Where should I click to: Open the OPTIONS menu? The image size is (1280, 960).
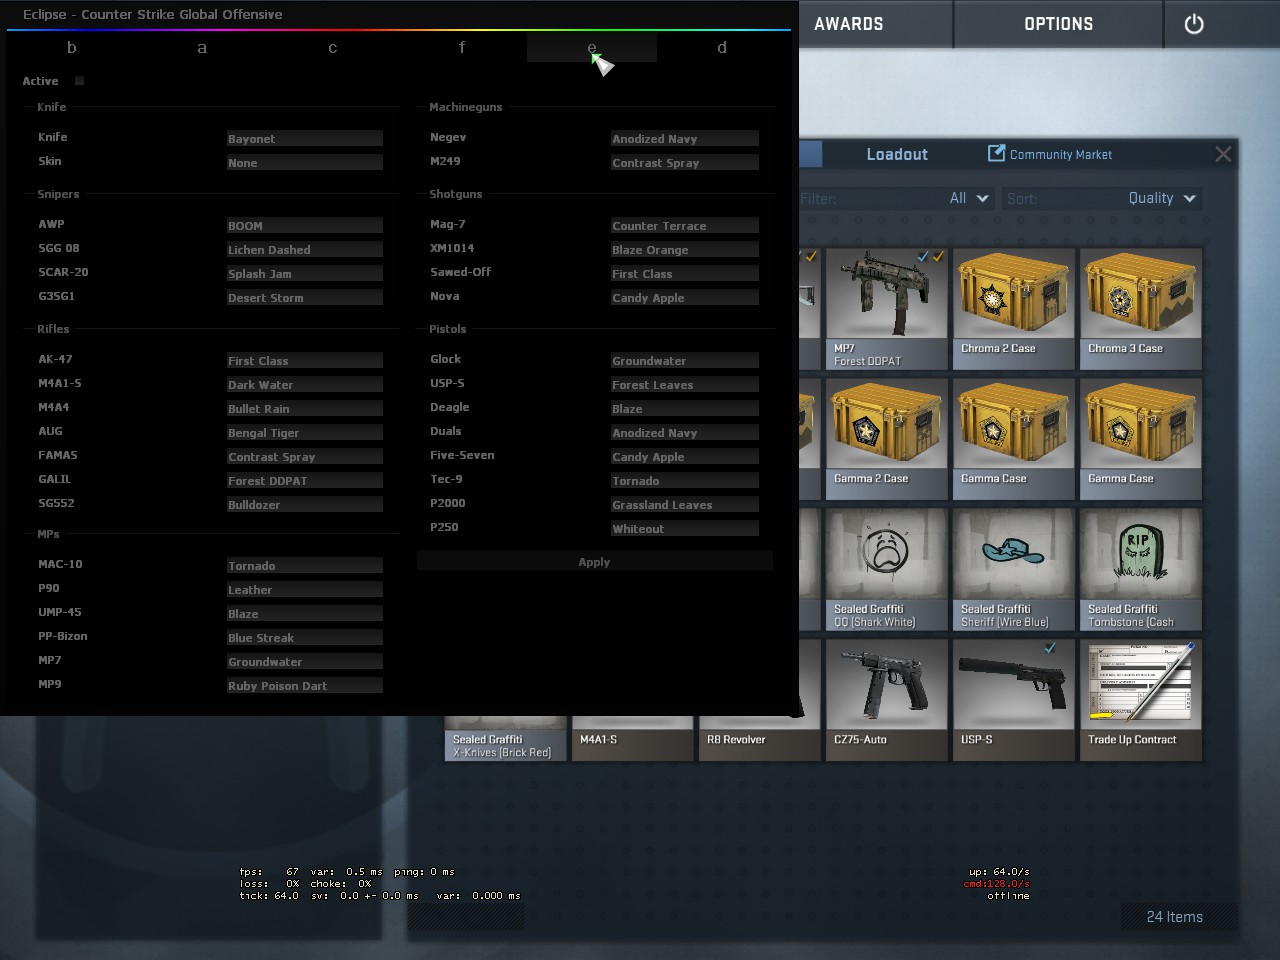click(1058, 24)
